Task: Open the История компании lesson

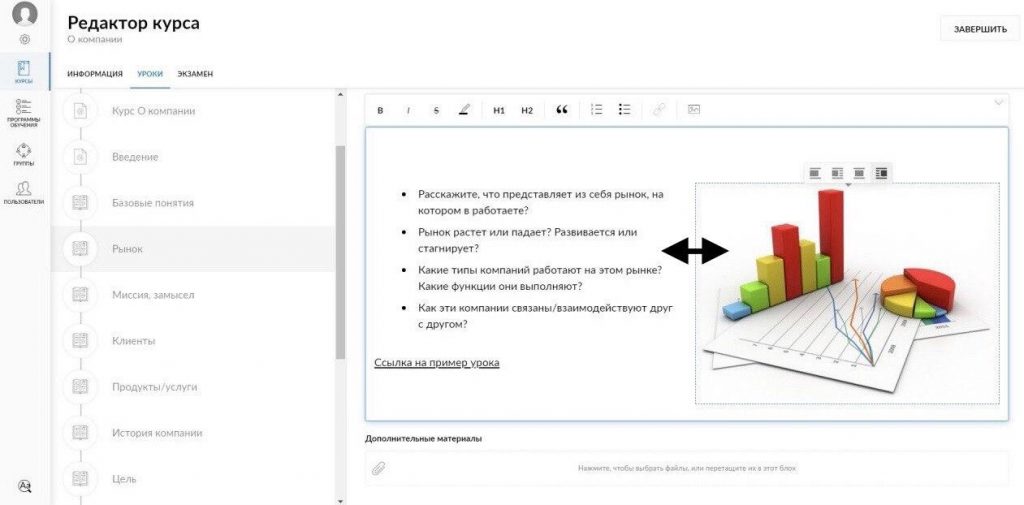Action: pos(193,433)
